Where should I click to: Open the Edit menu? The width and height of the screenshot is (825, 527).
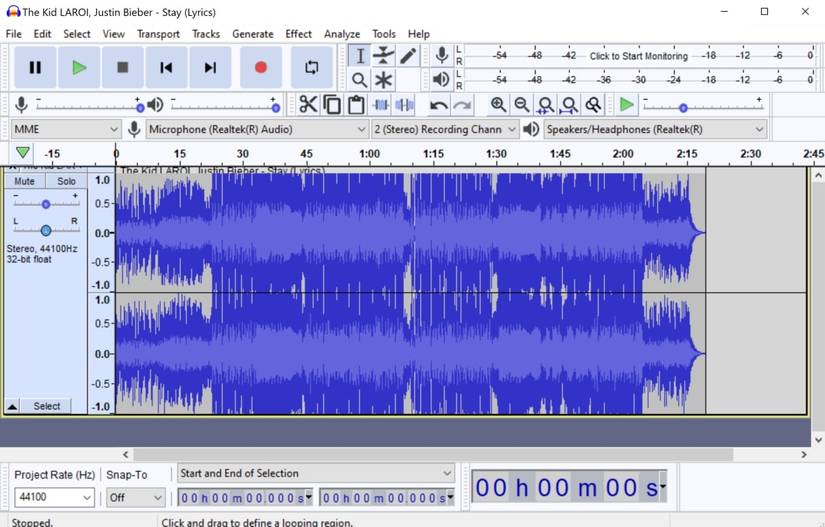[x=42, y=34]
